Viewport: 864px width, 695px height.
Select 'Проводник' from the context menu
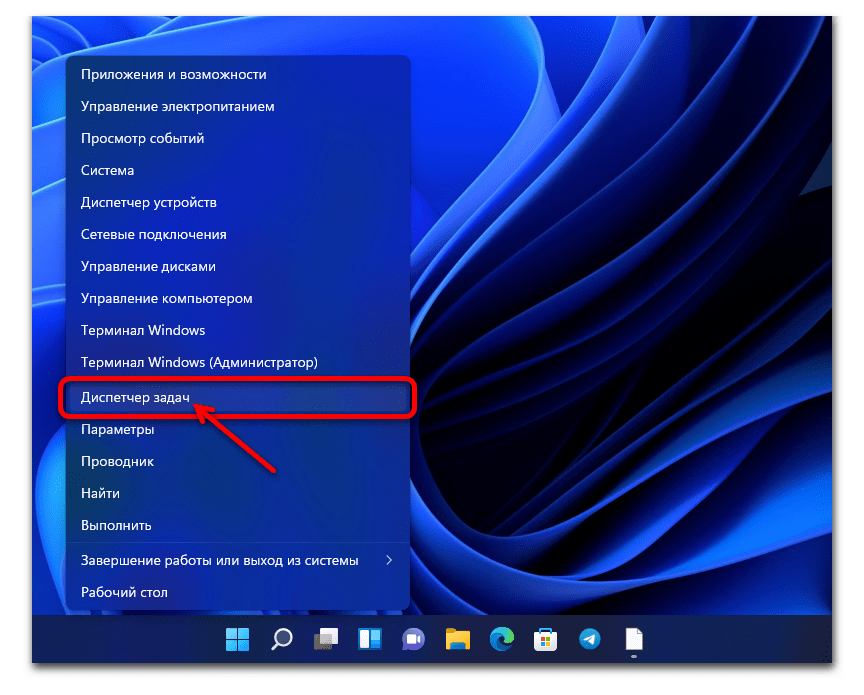238,461
